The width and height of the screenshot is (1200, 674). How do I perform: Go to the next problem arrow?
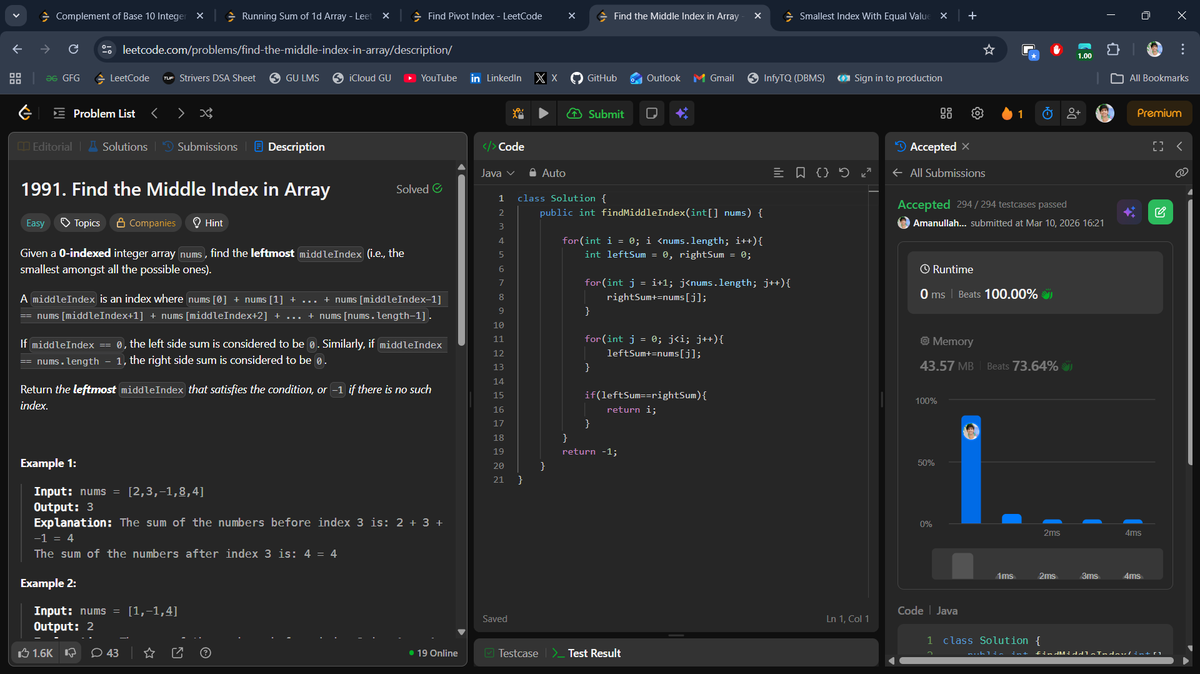pos(180,113)
